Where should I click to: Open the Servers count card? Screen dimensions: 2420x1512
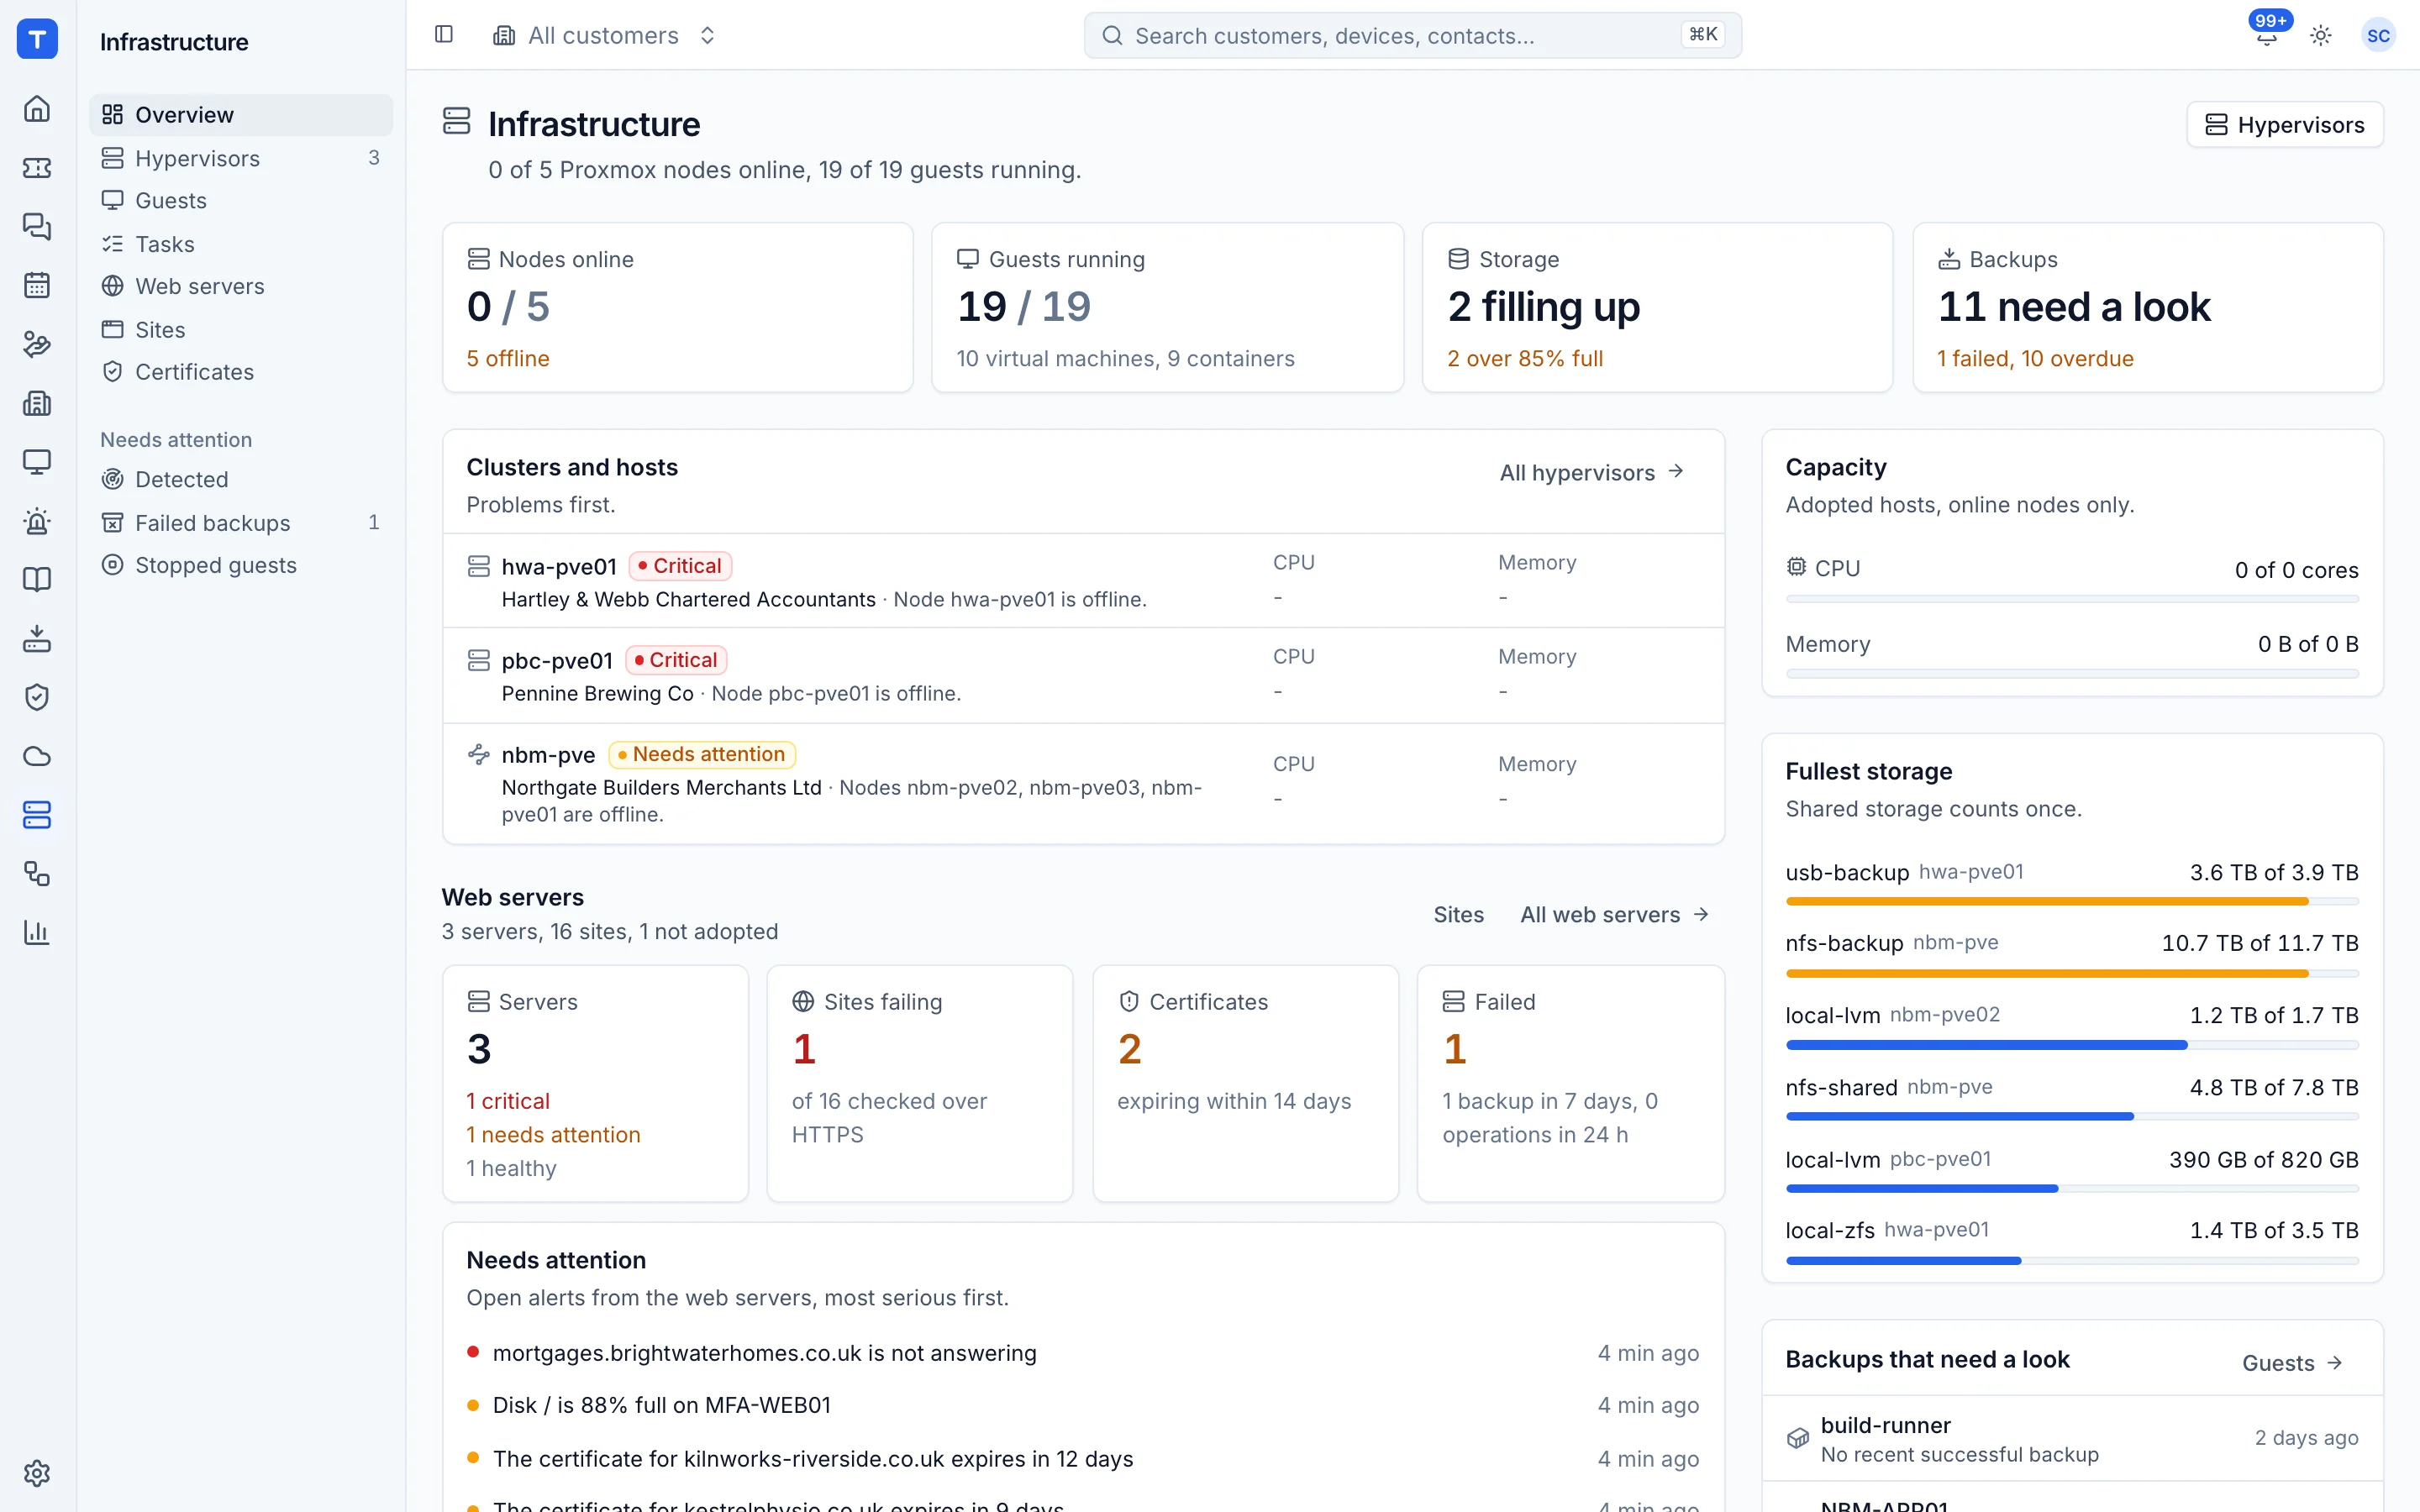click(595, 1083)
